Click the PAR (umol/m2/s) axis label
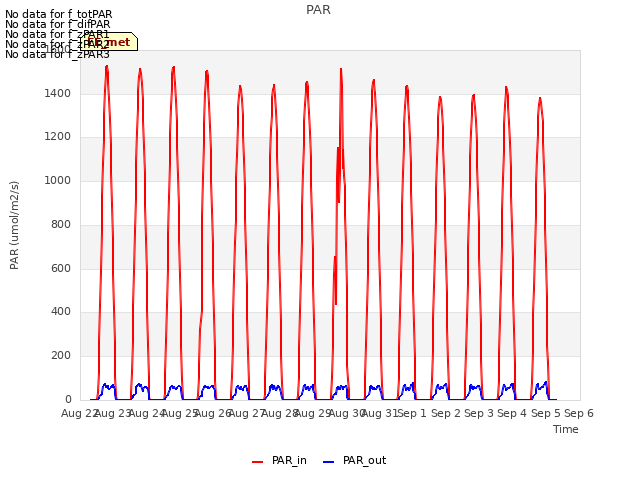This screenshot has width=640, height=480. click(x=14, y=225)
